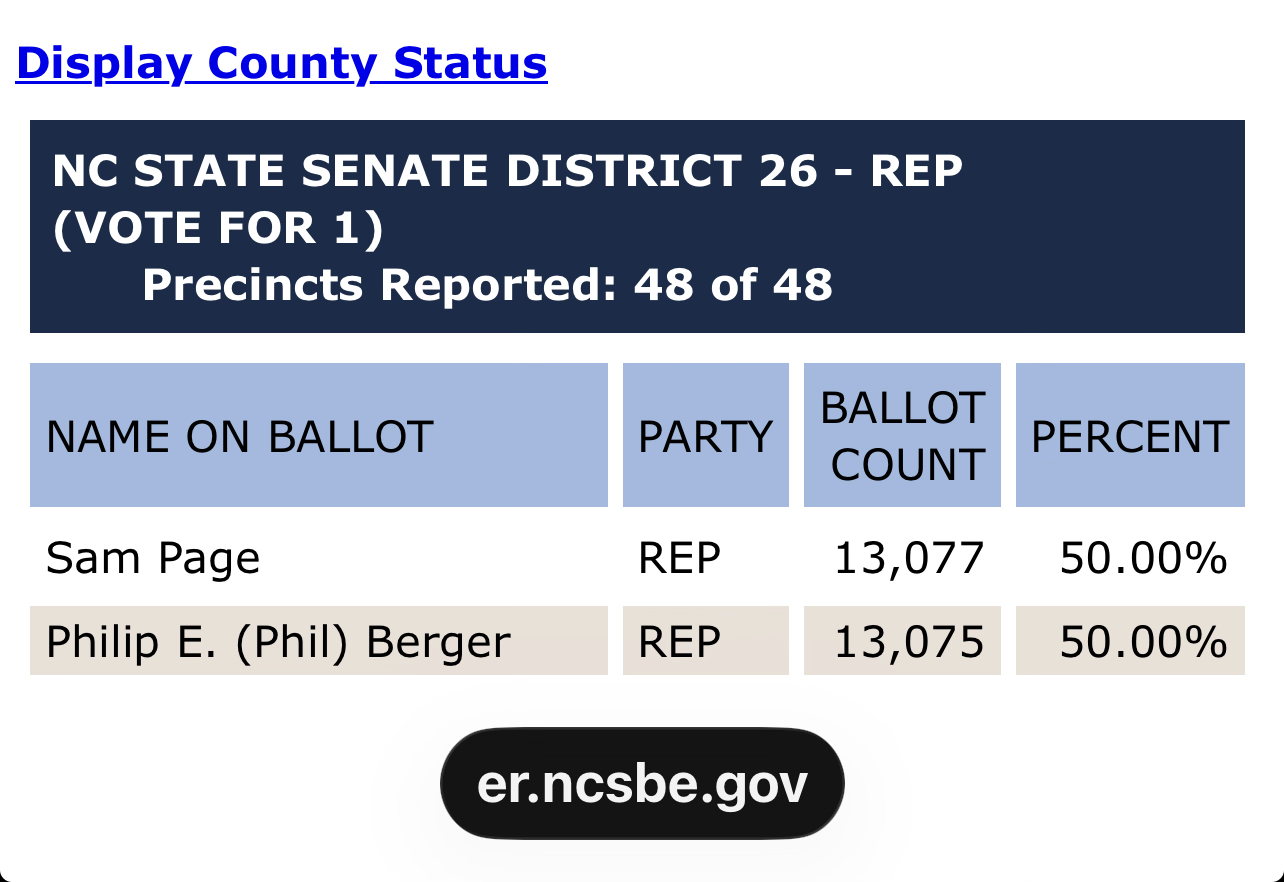Click the "48 of 48" precinct count
1284x882 pixels.
click(733, 285)
